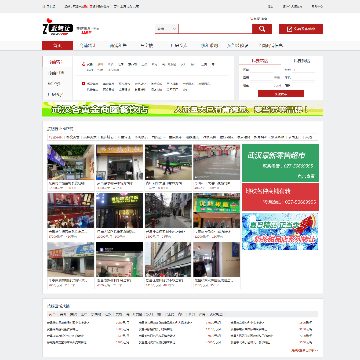The height and width of the screenshot is (360, 360).
Task: Click the magnifying glass search button
Action: coord(262,29)
